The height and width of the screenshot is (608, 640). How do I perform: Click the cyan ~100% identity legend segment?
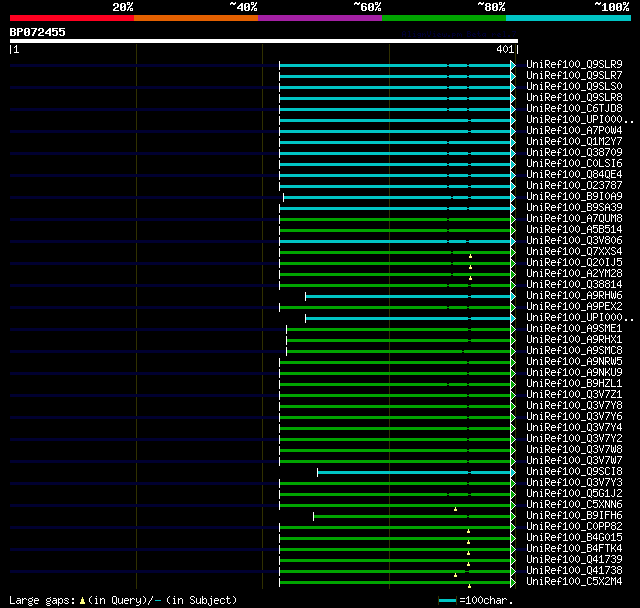click(x=569, y=18)
